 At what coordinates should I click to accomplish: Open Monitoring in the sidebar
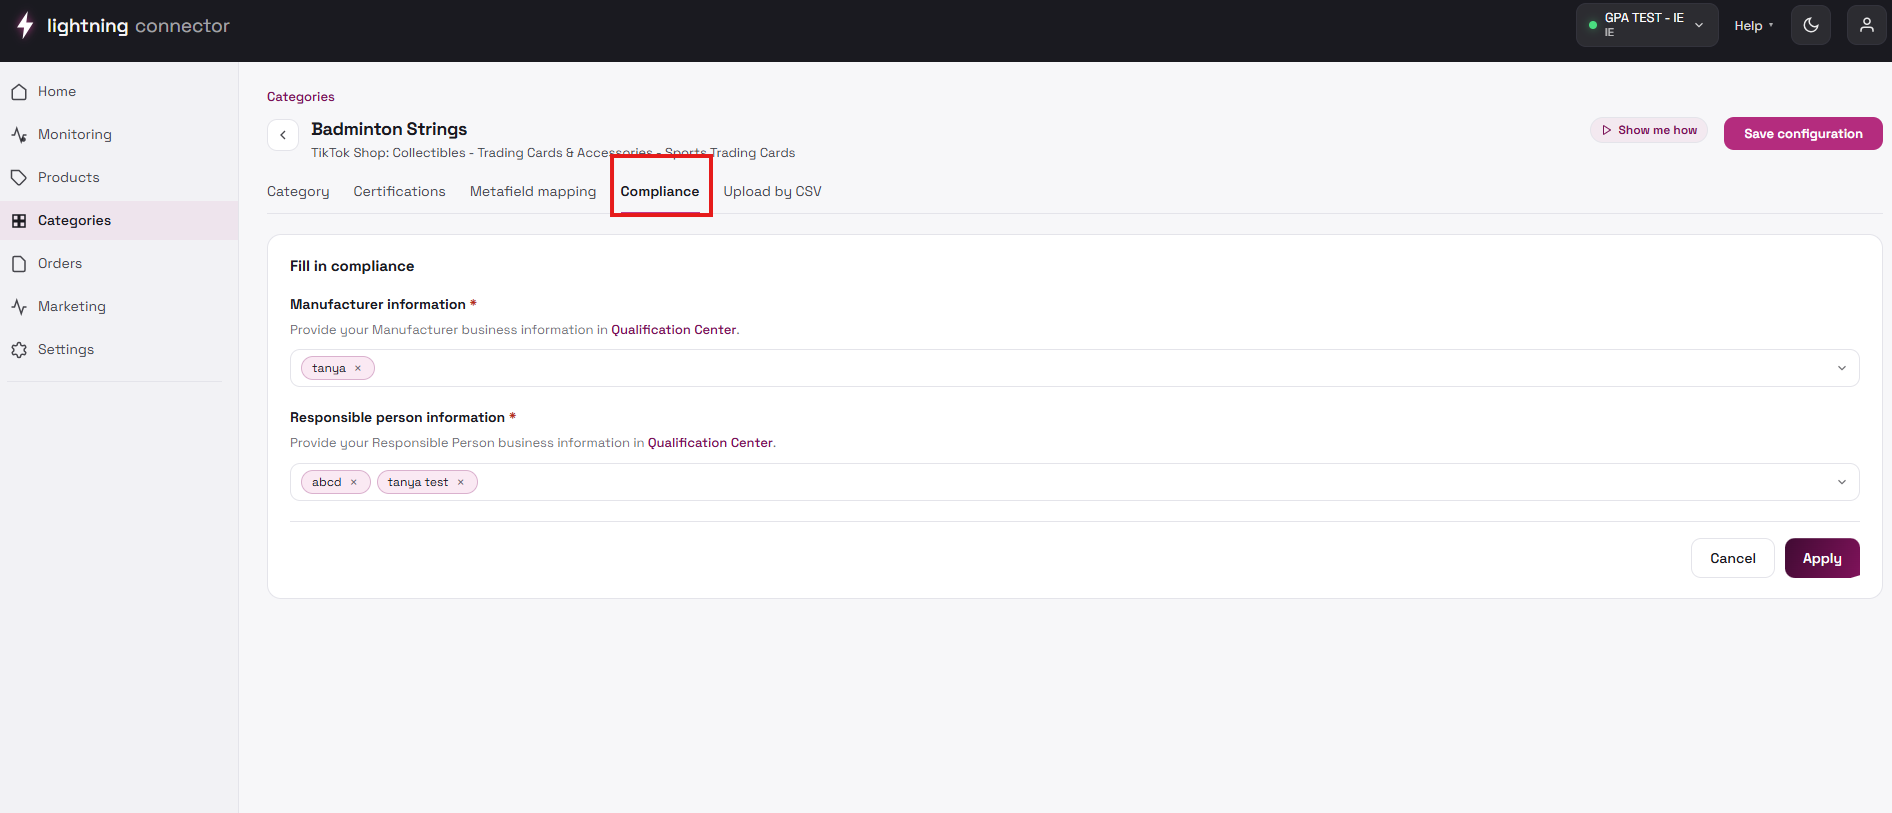(119, 135)
